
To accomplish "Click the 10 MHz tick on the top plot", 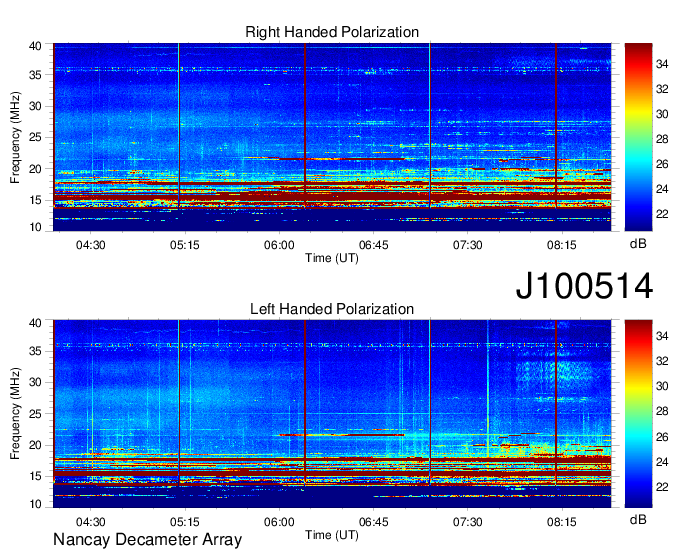I will (36, 227).
